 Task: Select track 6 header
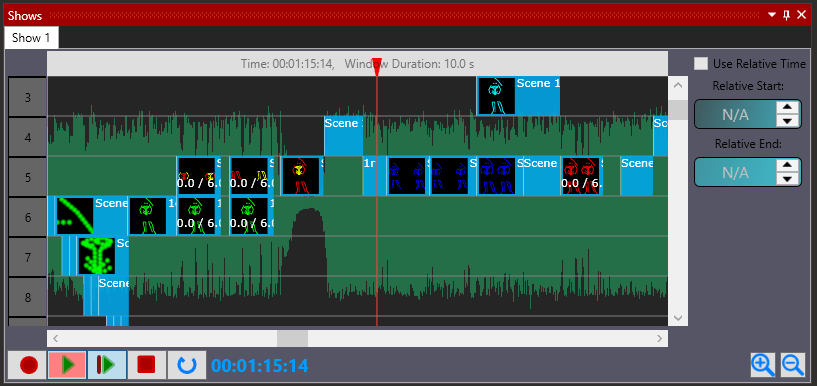28,217
